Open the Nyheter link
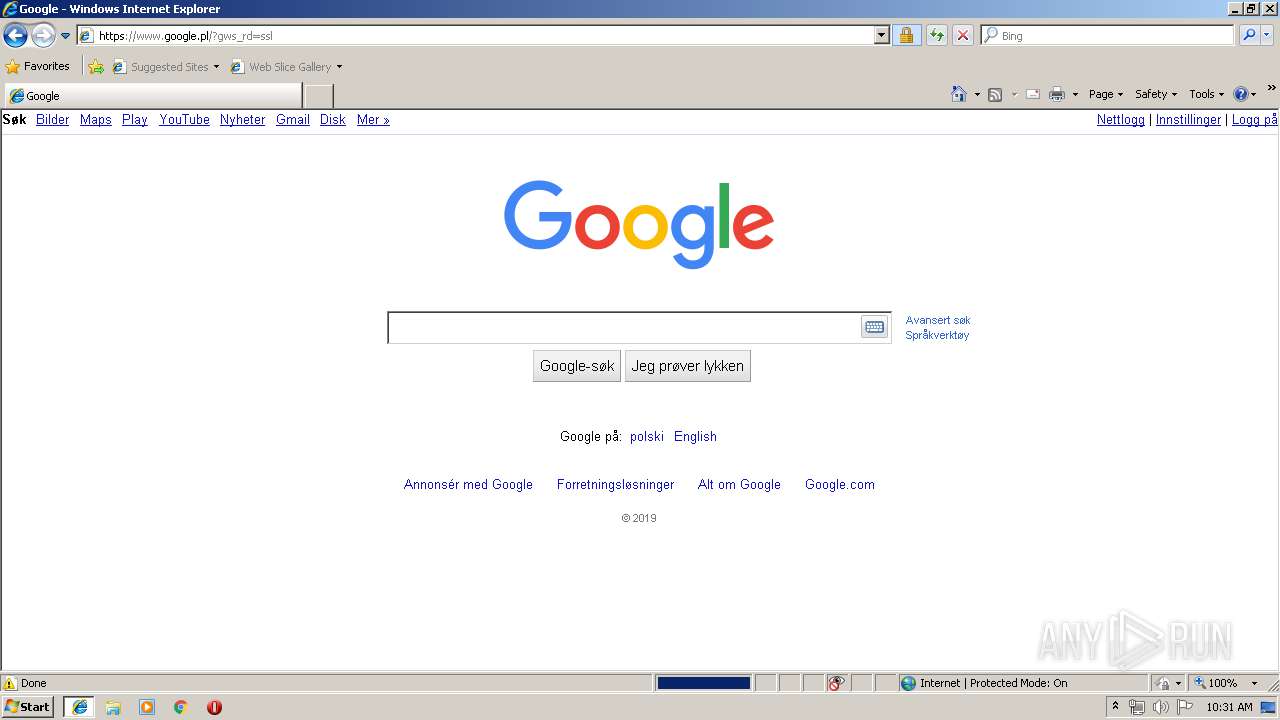The image size is (1280, 720). 243,120
